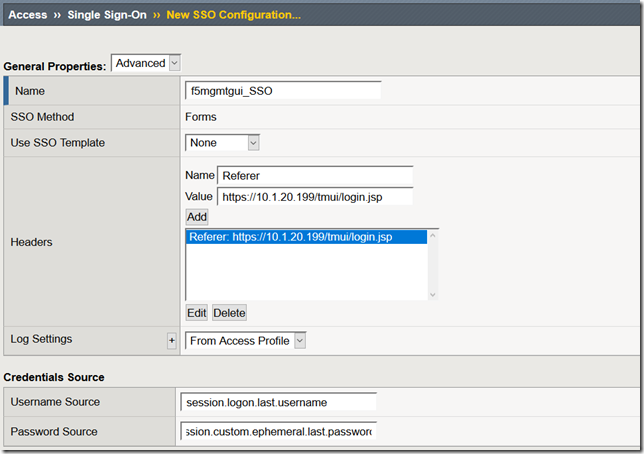Focus the Password Source field

tap(279, 432)
